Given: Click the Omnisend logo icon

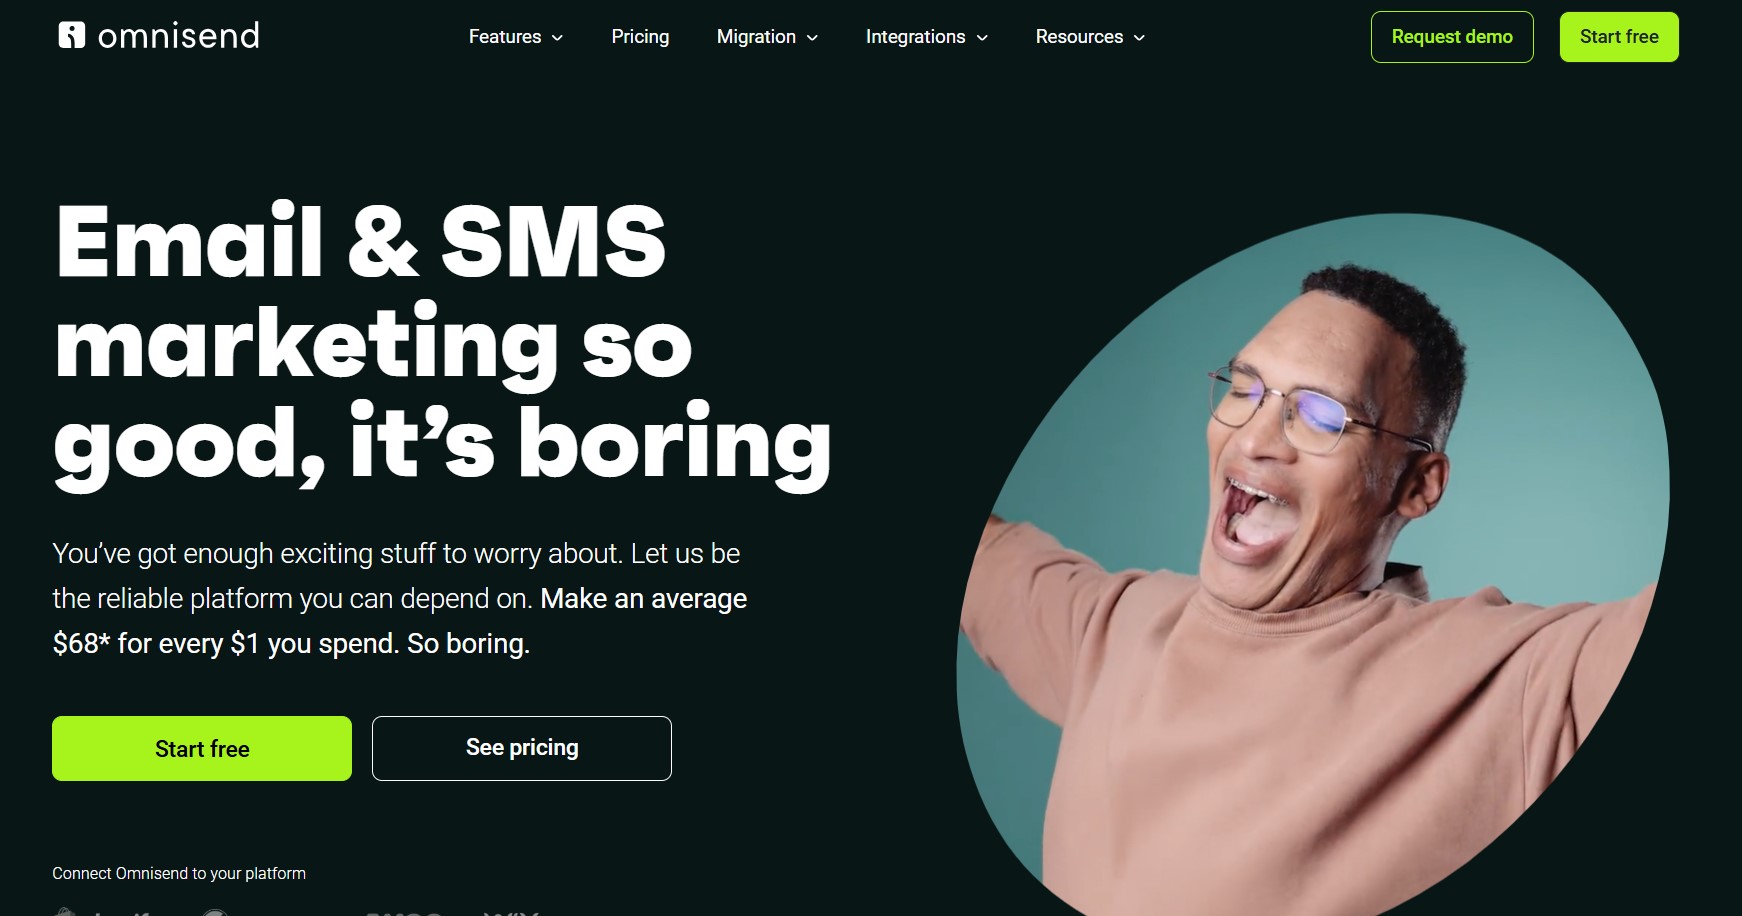Looking at the screenshot, I should [x=72, y=35].
